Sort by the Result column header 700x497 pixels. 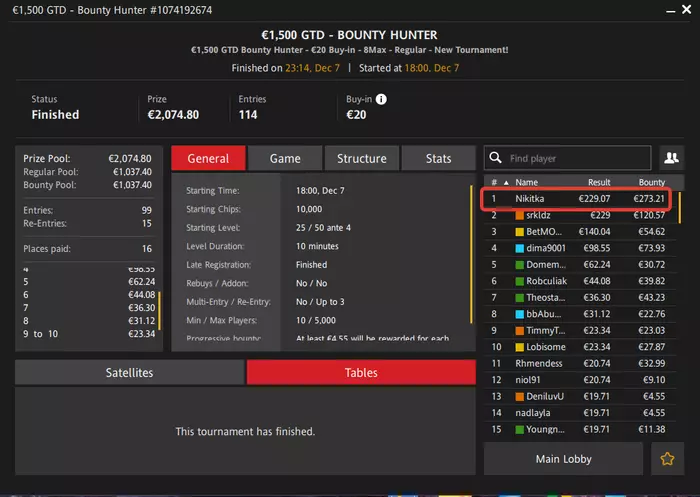[x=599, y=182]
